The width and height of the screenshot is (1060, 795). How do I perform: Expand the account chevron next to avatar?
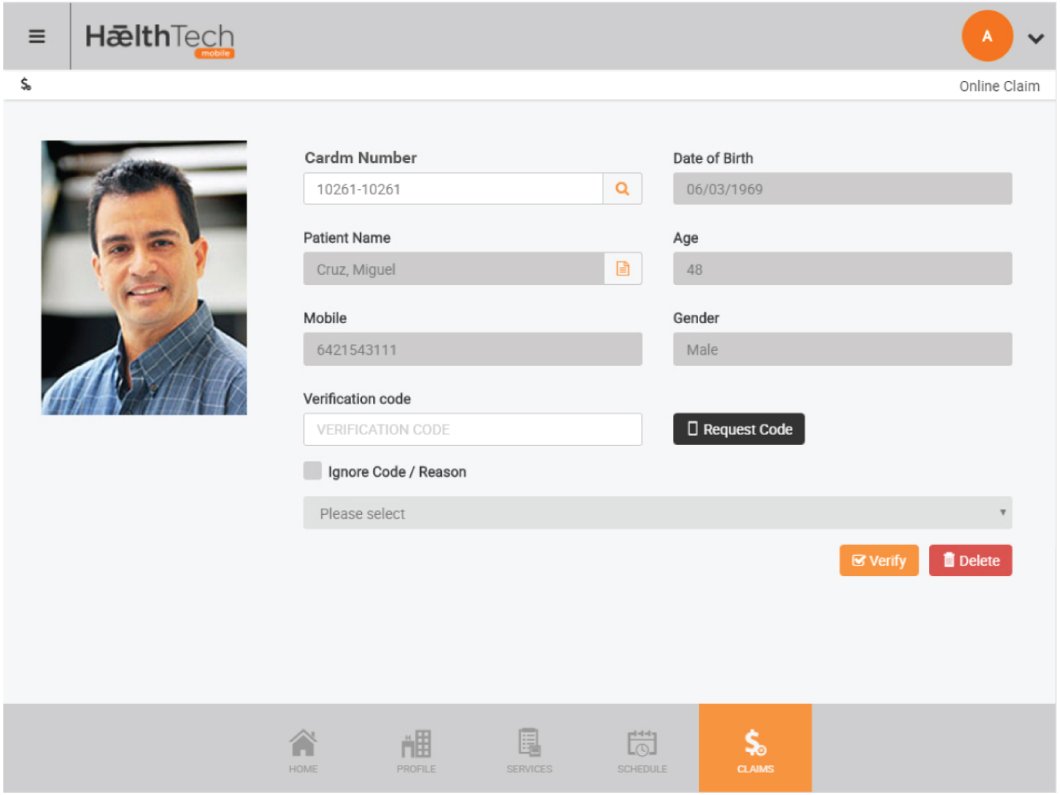[x=1036, y=39]
